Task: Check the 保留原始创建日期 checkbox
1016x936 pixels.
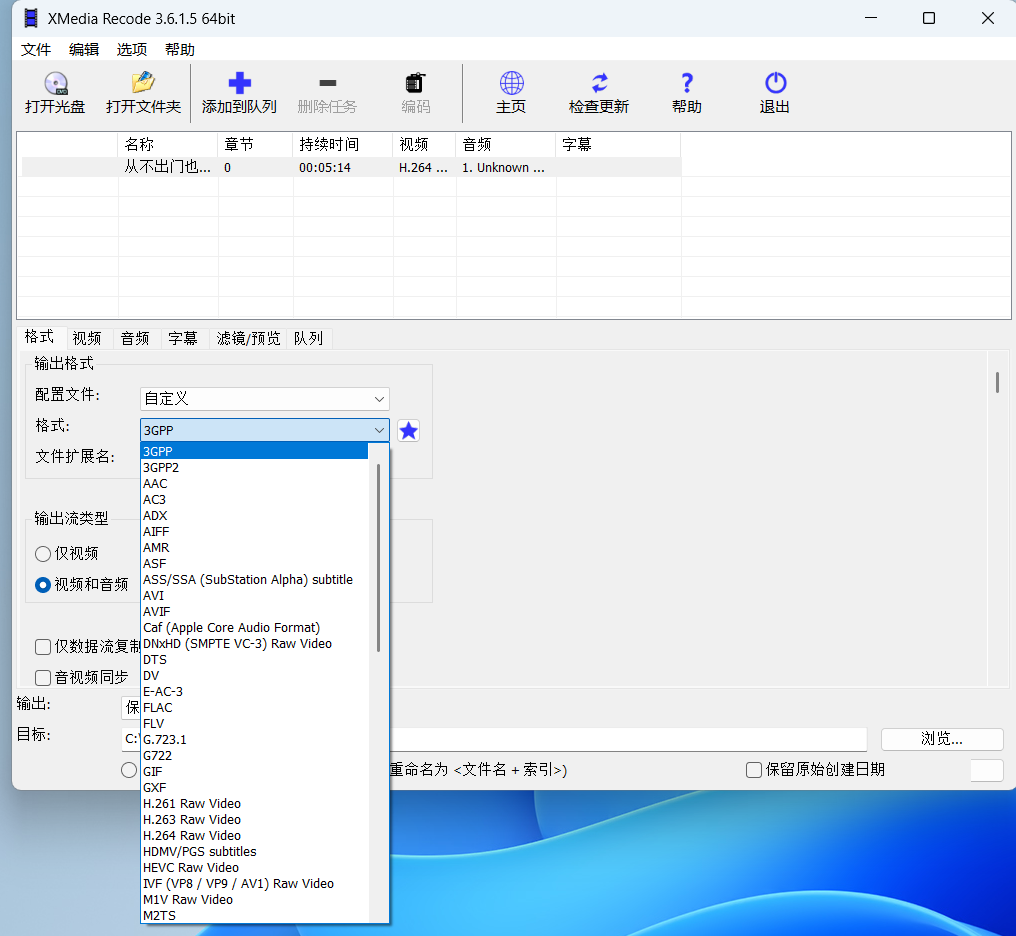Action: (754, 770)
